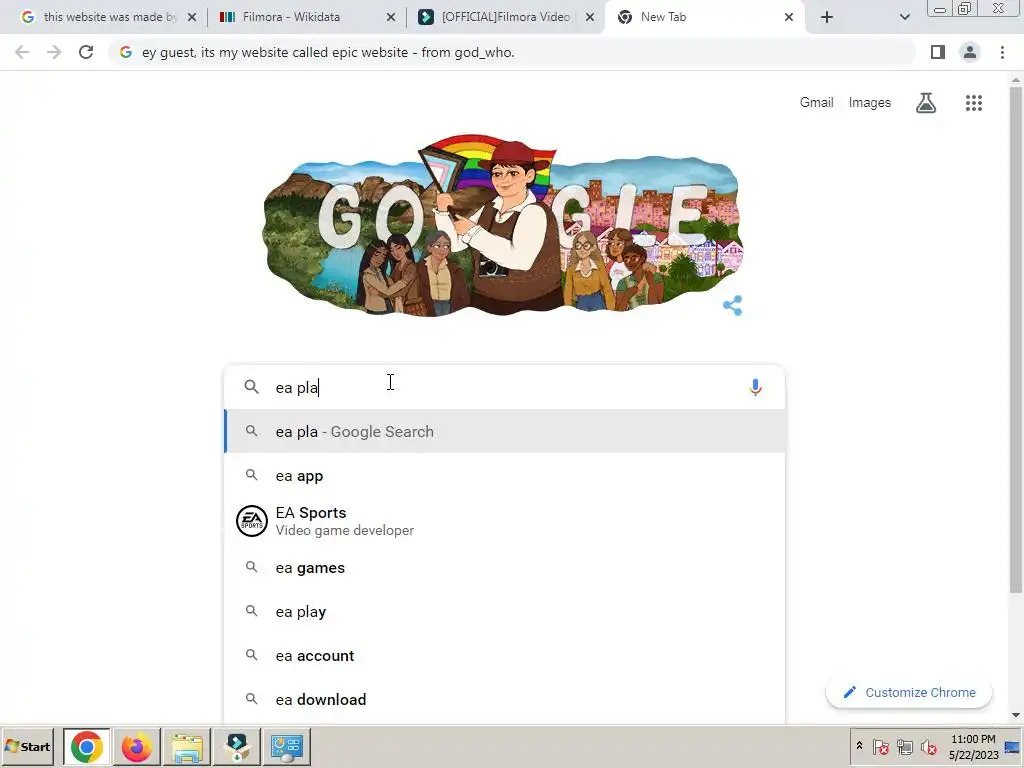1024x768 pixels.
Task: Start voice search with the microphone
Action: pyautogui.click(x=755, y=387)
